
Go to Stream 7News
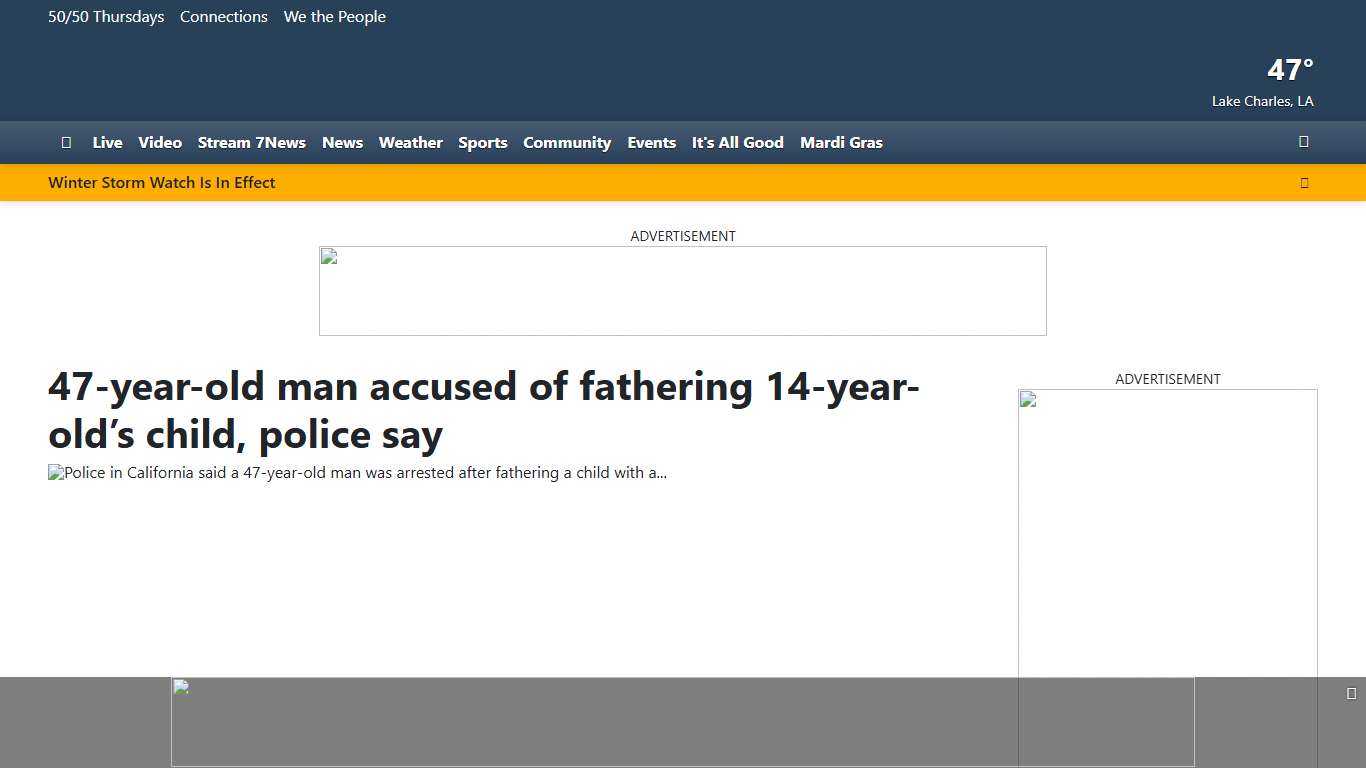[251, 142]
